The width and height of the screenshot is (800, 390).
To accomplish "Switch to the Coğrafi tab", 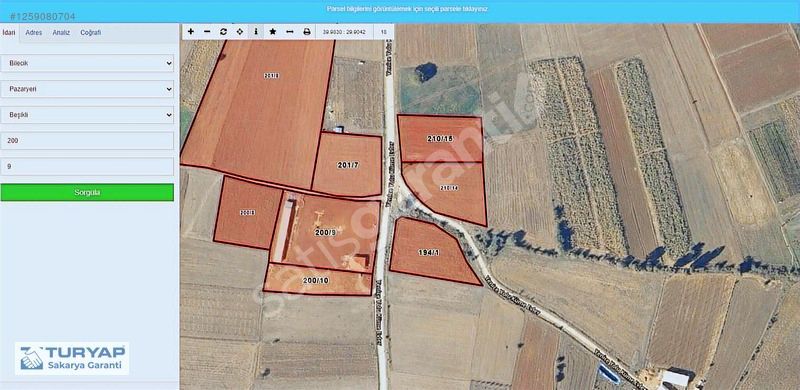I will pyautogui.click(x=91, y=33).
